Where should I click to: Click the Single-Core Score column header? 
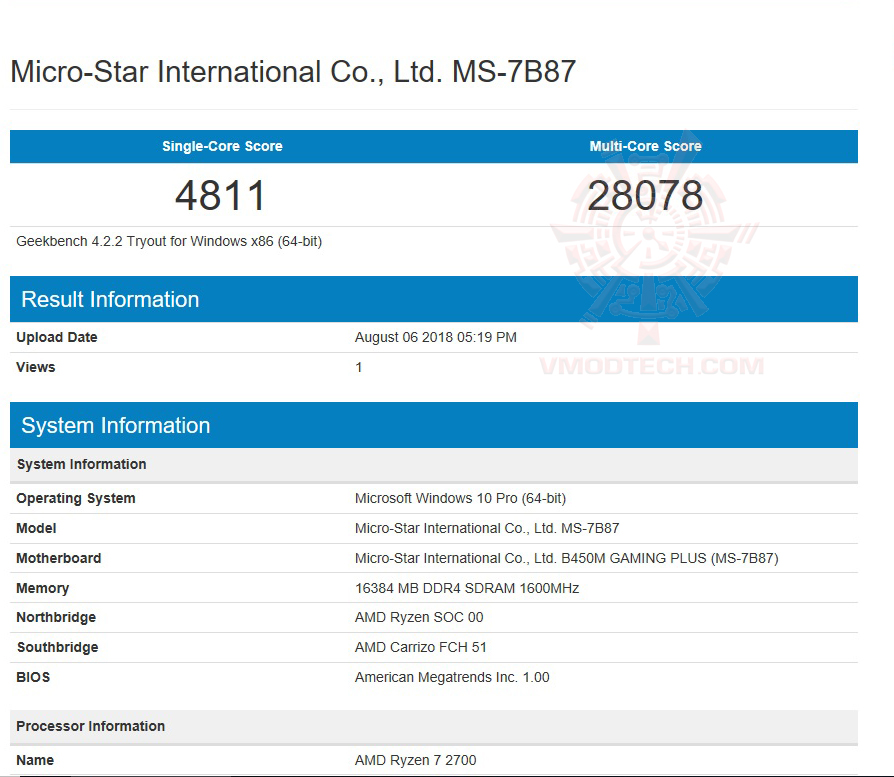[x=221, y=146]
